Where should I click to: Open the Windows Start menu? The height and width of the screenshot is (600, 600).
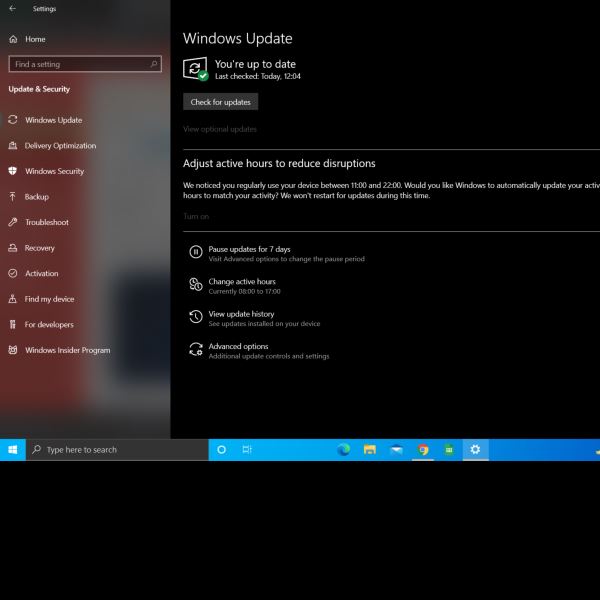tap(13, 450)
